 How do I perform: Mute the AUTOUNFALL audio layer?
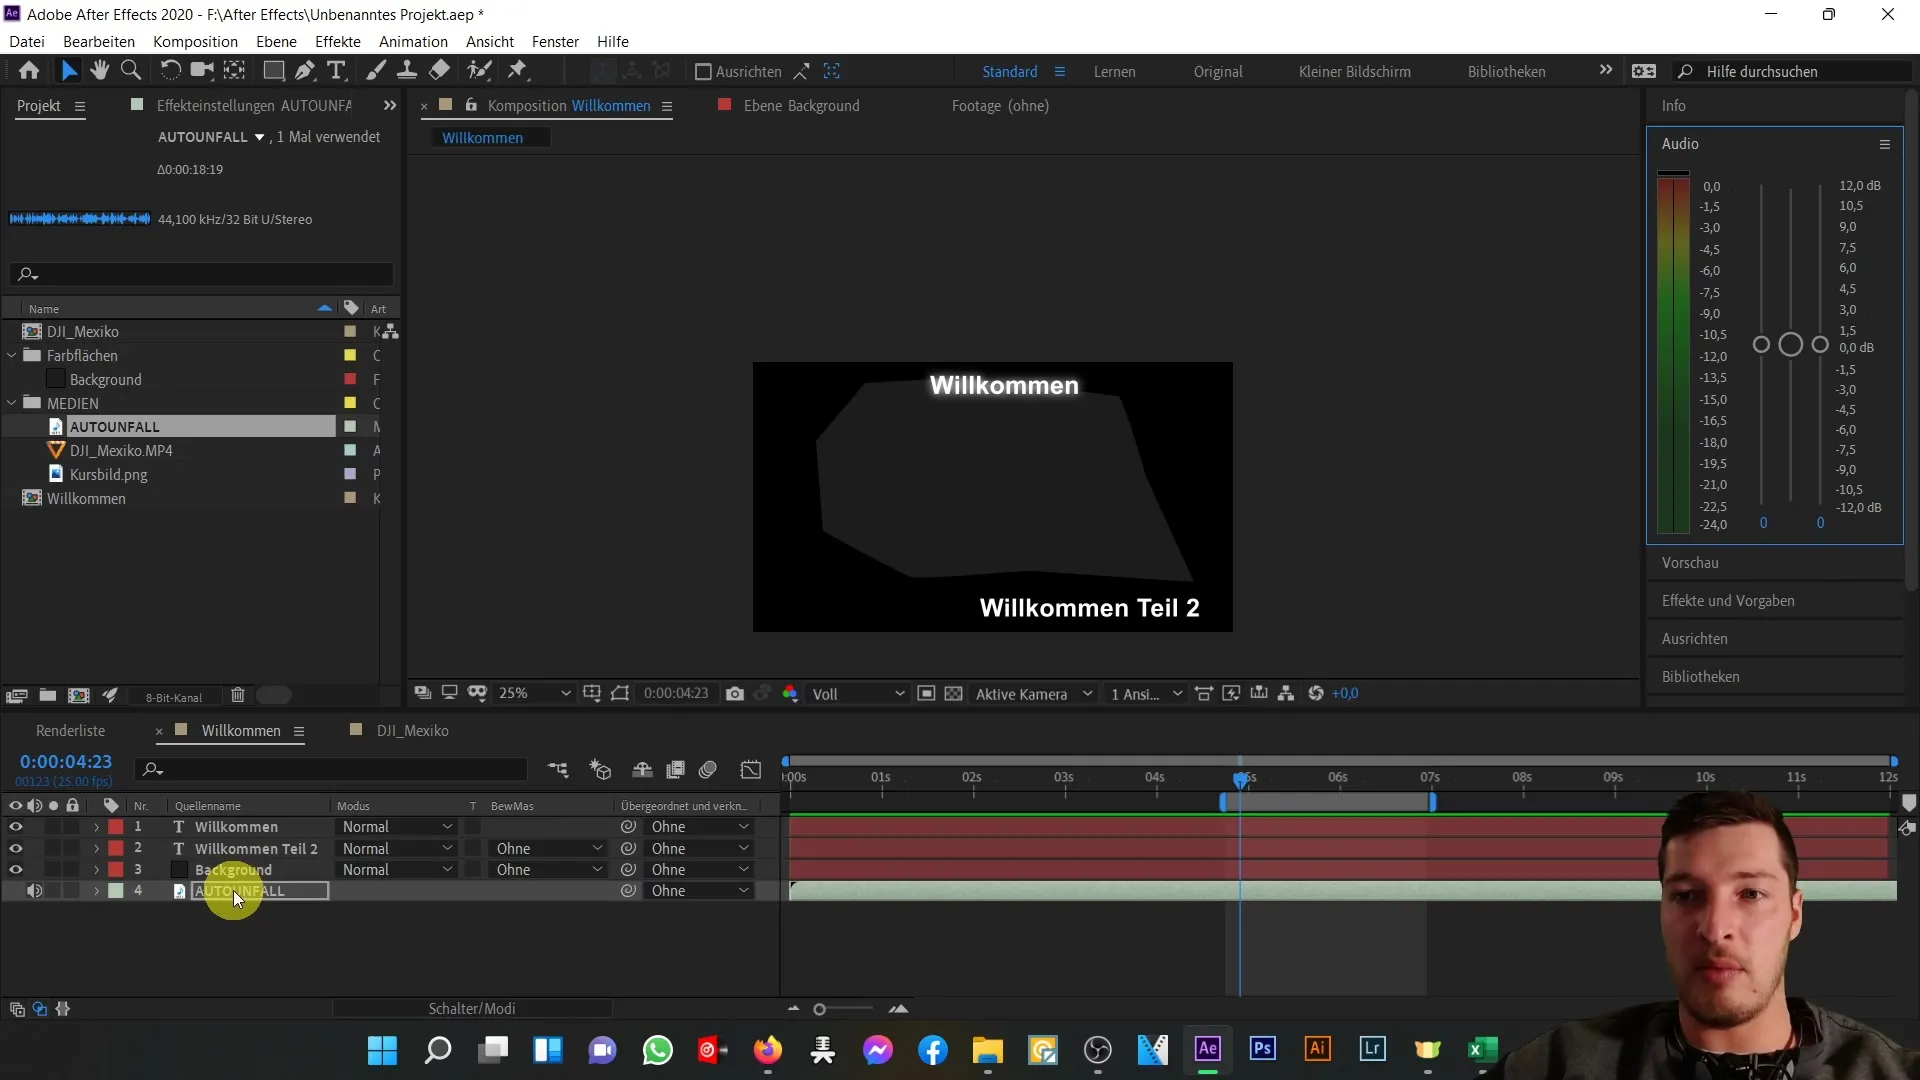(x=34, y=891)
